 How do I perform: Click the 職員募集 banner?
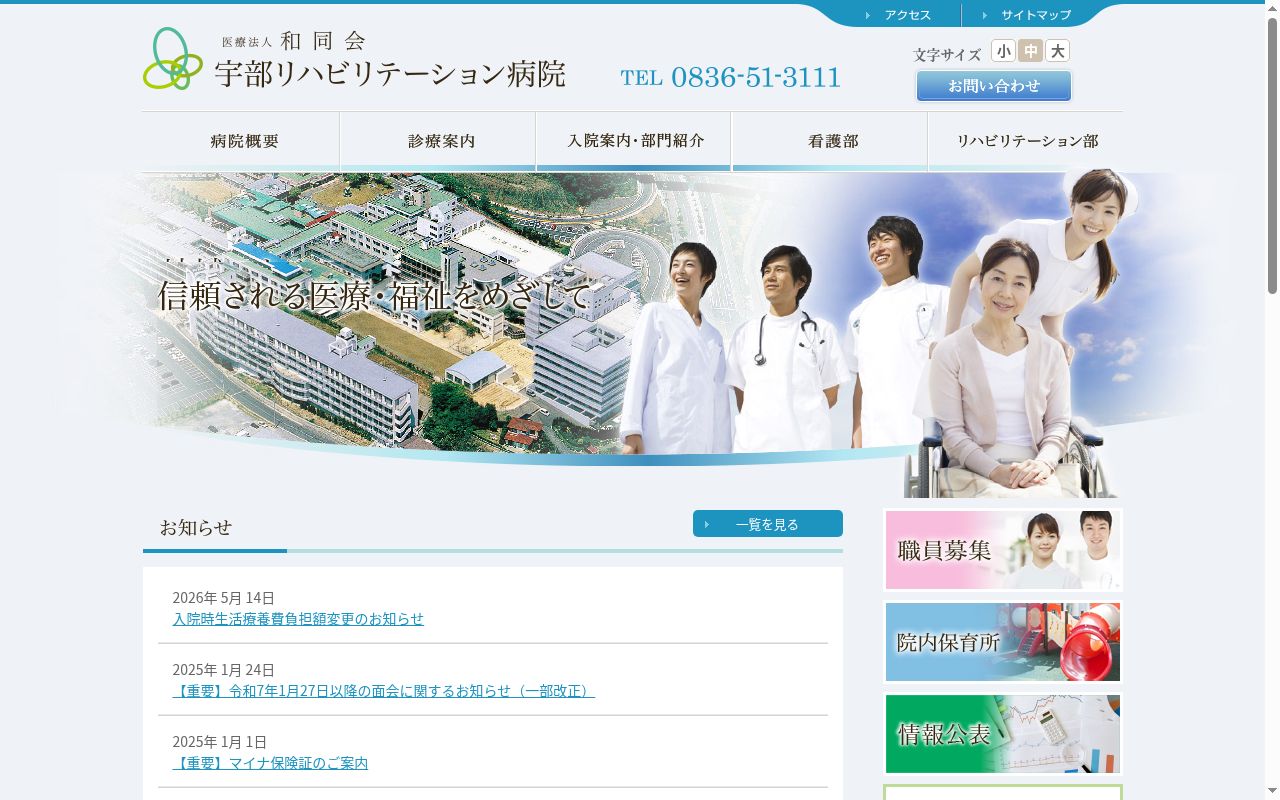coord(1003,550)
